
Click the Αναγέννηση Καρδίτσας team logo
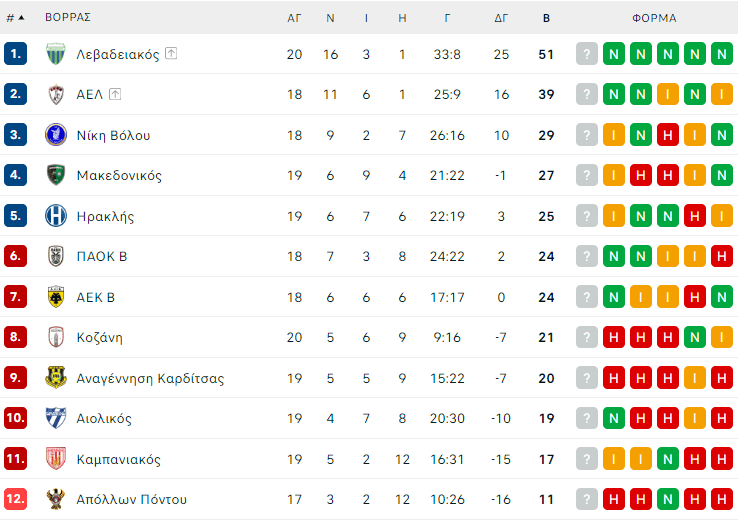pyautogui.click(x=56, y=378)
